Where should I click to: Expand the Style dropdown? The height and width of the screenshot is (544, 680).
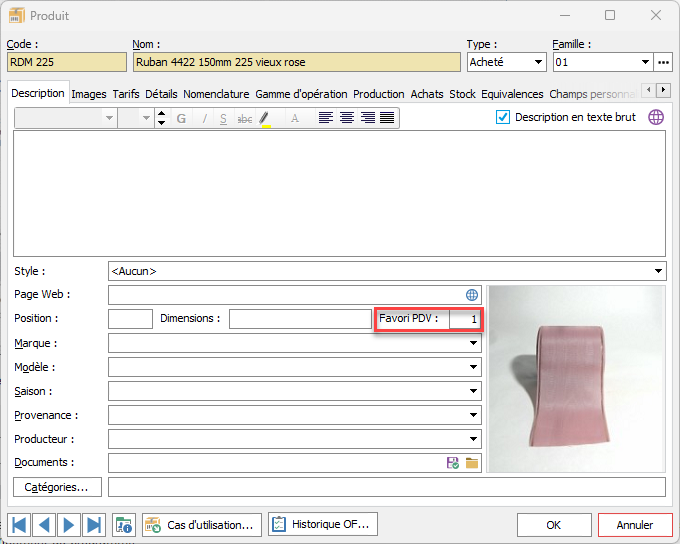(658, 271)
